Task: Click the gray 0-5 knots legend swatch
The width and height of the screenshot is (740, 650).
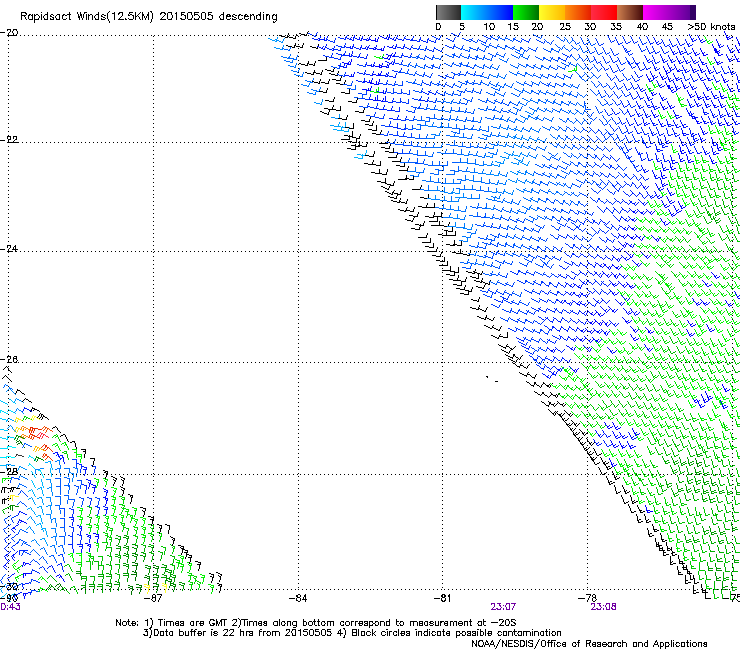Action: 448,12
